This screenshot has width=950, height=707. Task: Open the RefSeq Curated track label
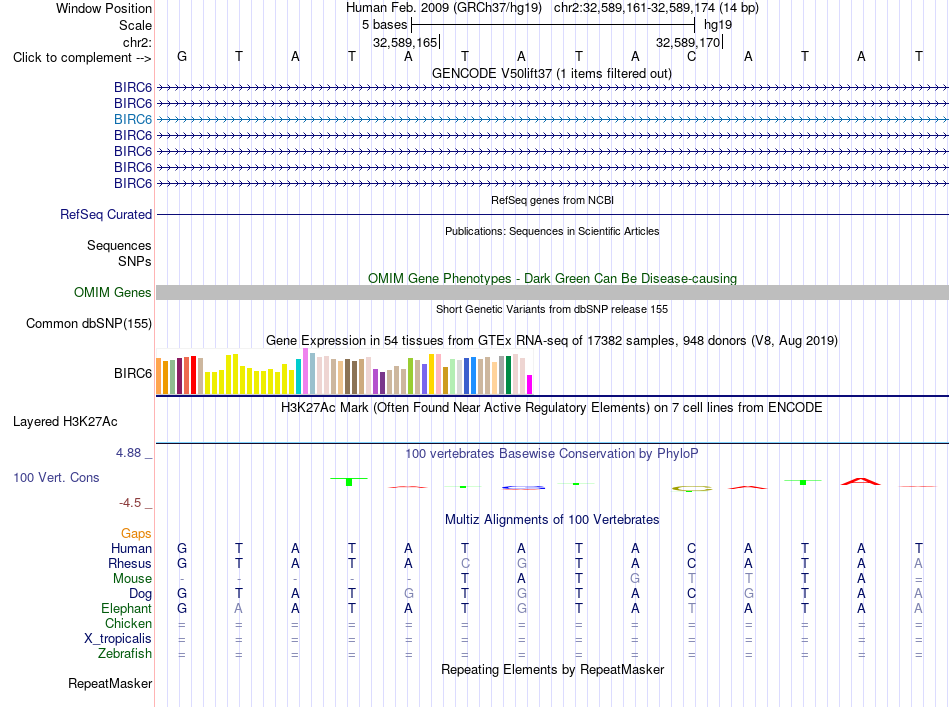pyautogui.click(x=106, y=214)
